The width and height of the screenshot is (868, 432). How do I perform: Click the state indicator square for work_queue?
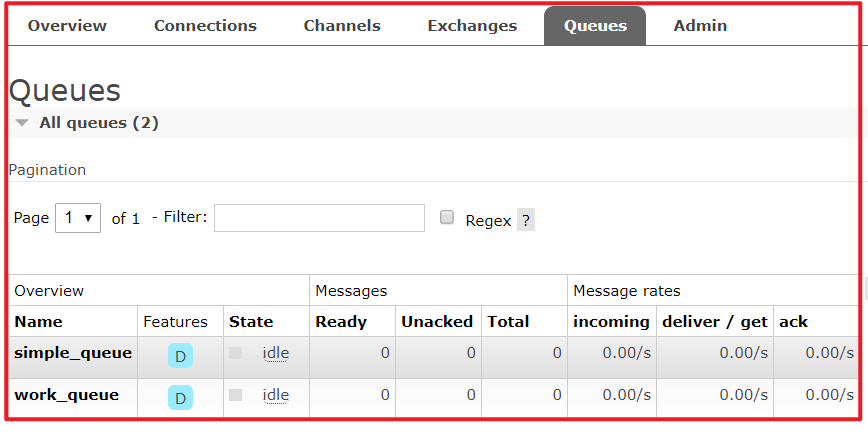236,395
